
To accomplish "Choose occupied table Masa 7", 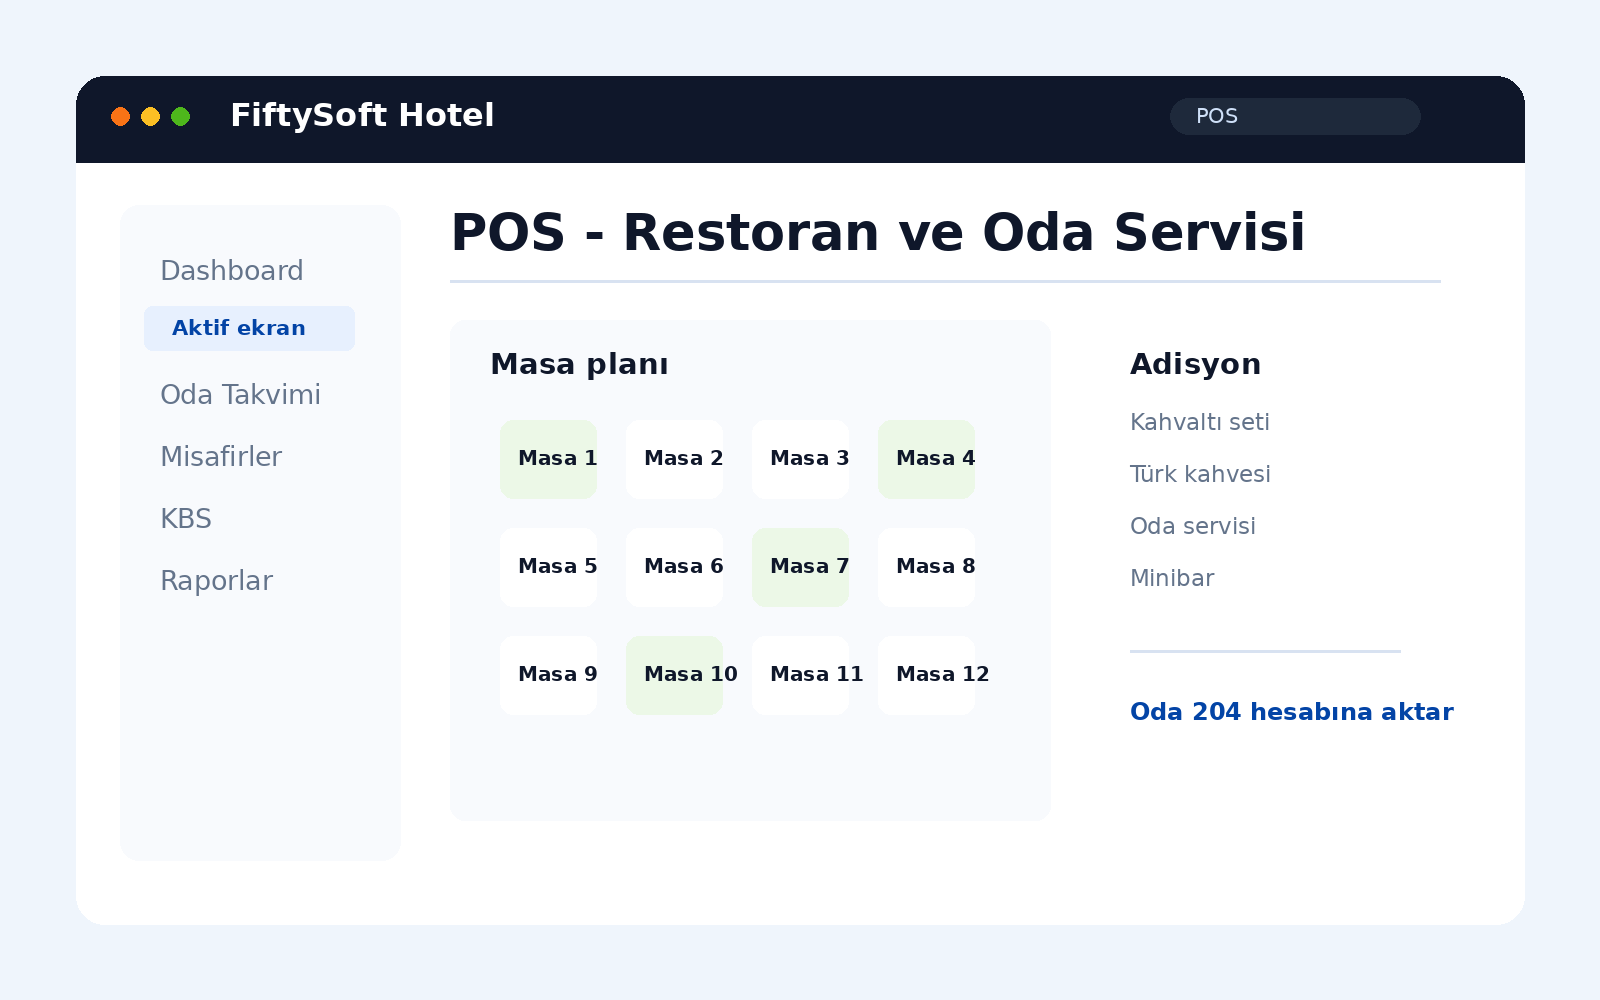I will (800, 567).
